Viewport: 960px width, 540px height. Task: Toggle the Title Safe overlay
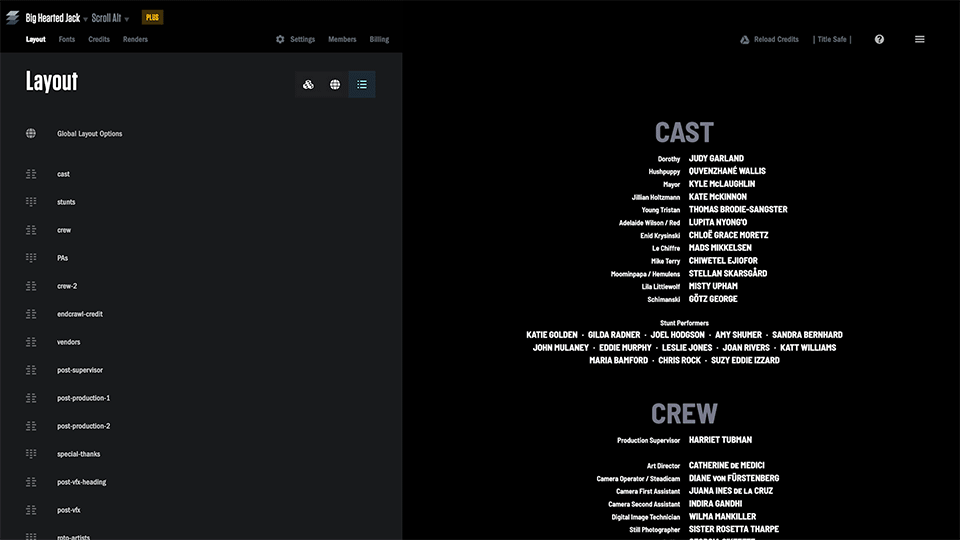pos(832,39)
